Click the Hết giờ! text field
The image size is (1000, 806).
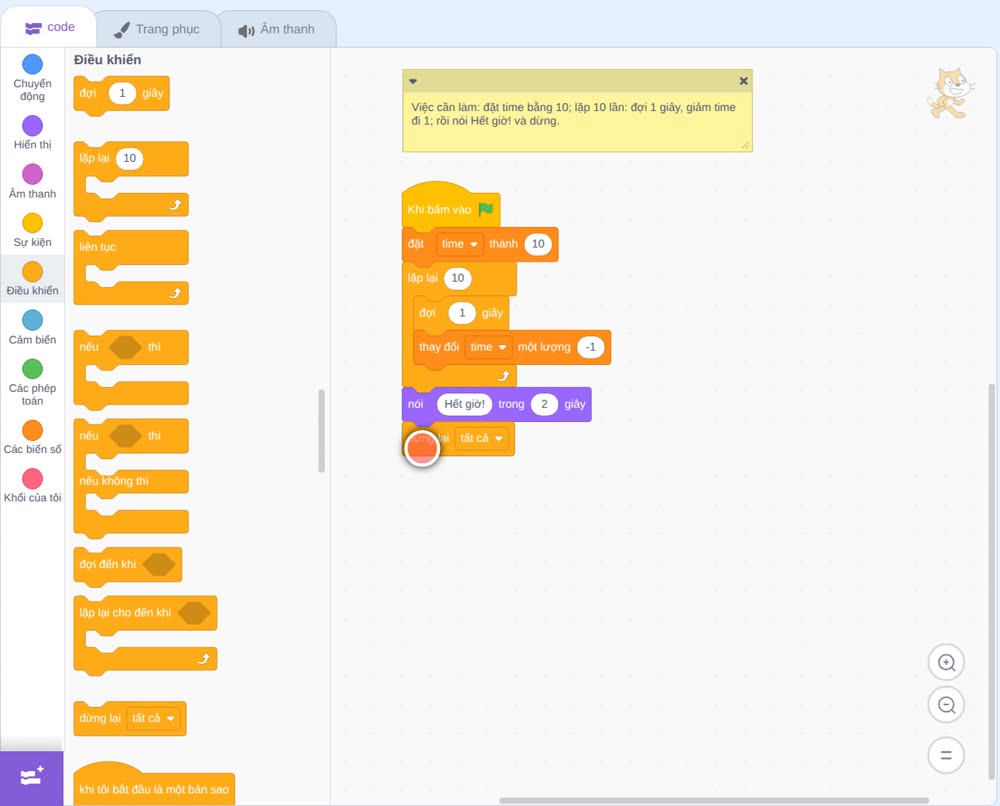point(464,404)
